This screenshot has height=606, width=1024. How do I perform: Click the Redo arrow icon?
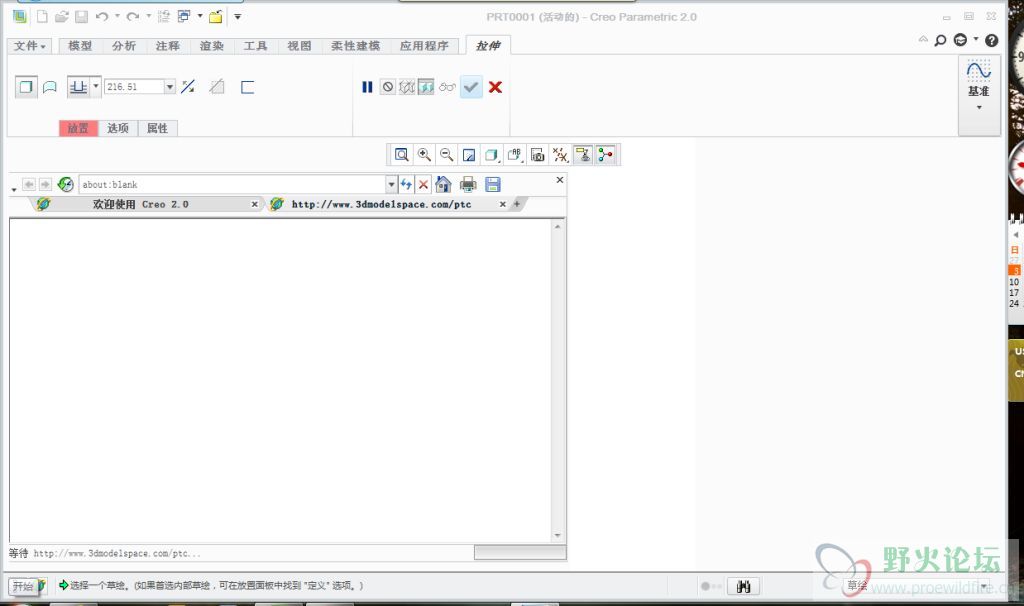tap(133, 16)
